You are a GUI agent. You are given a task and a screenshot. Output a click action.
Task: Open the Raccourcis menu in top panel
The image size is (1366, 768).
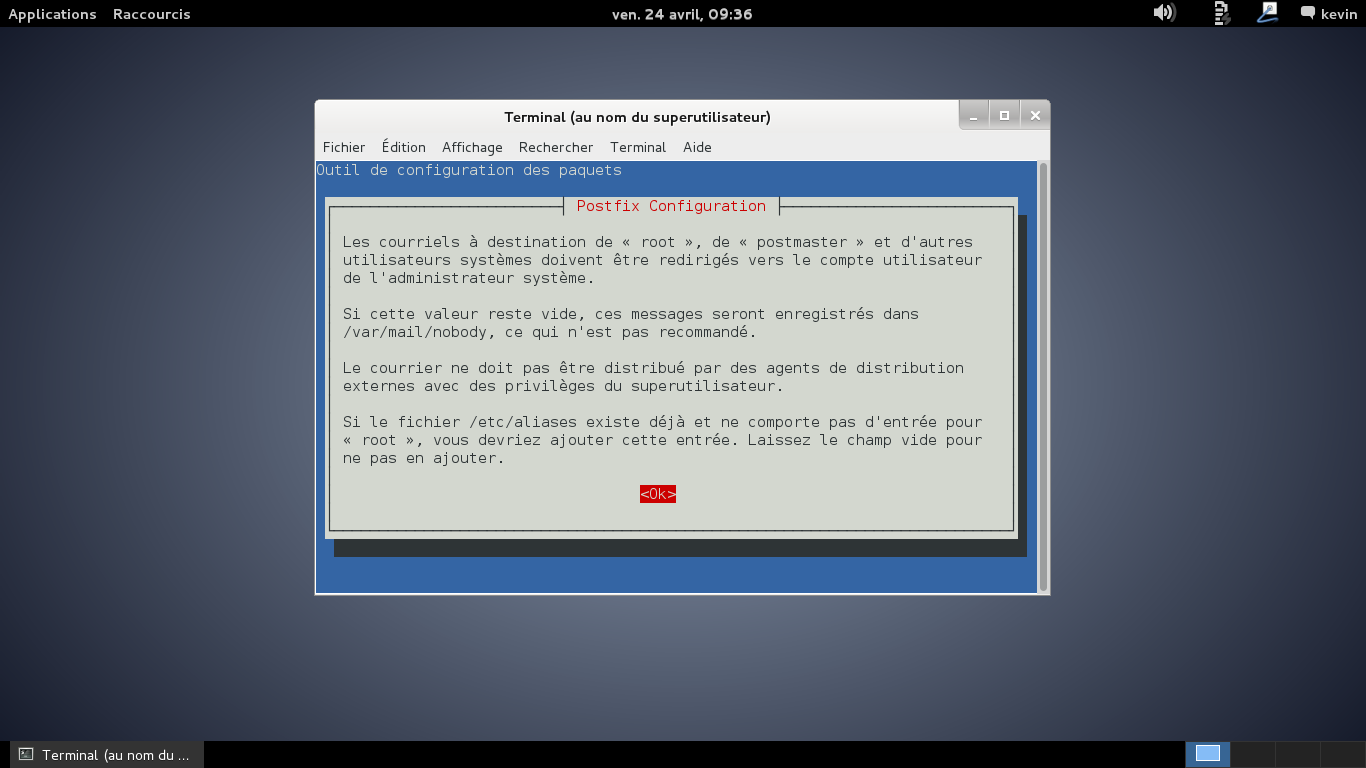(152, 14)
